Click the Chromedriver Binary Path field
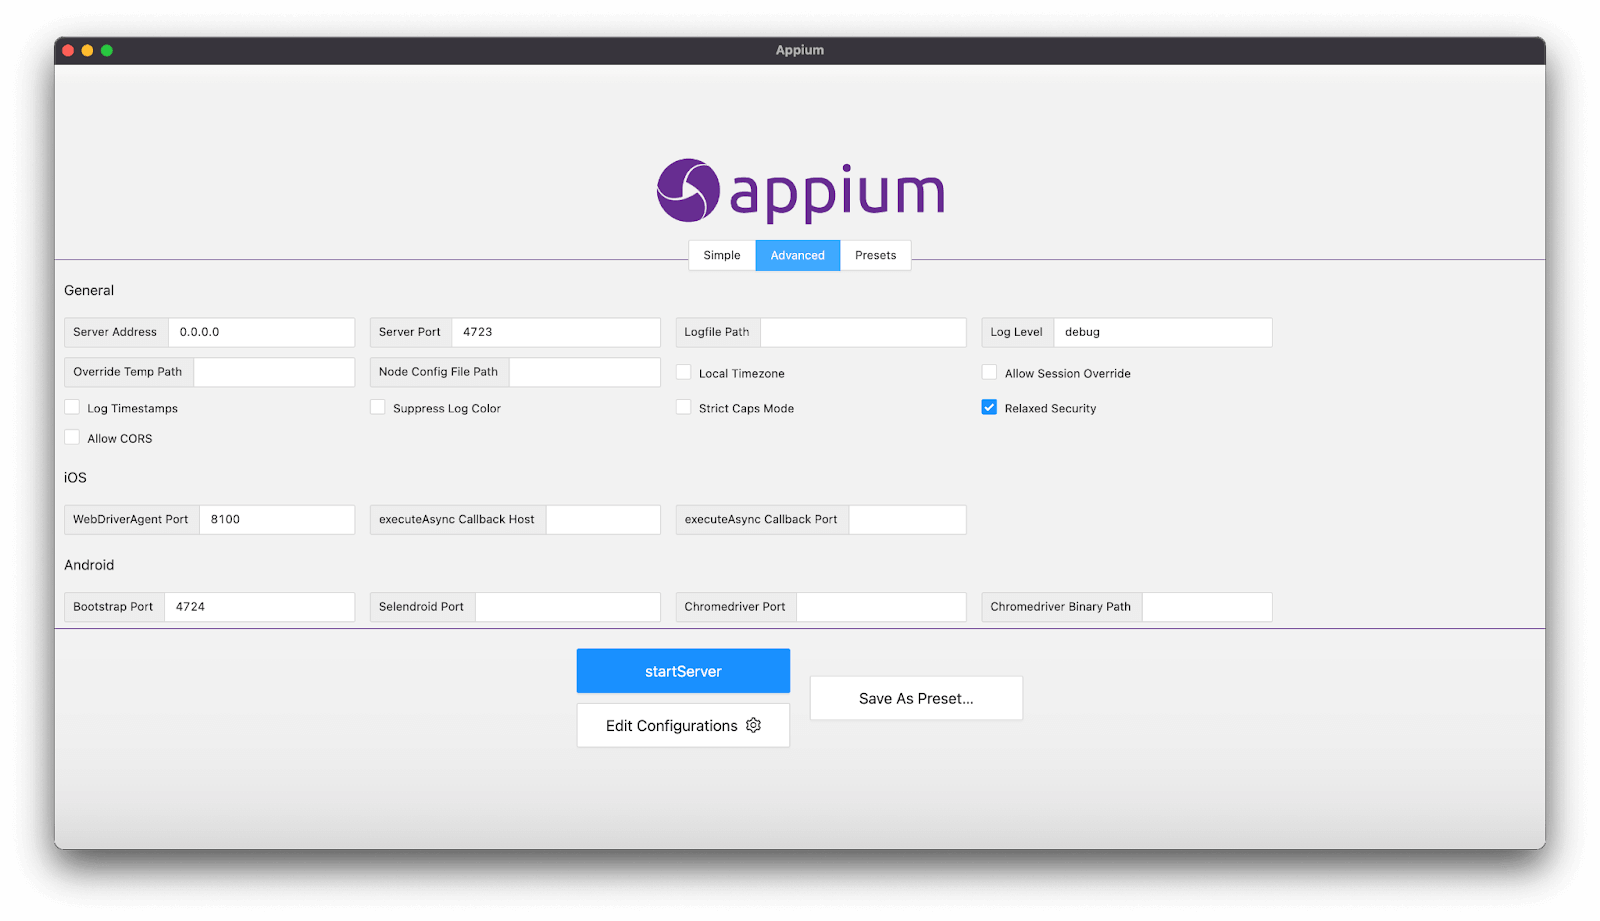The image size is (1600, 921). pos(1207,606)
